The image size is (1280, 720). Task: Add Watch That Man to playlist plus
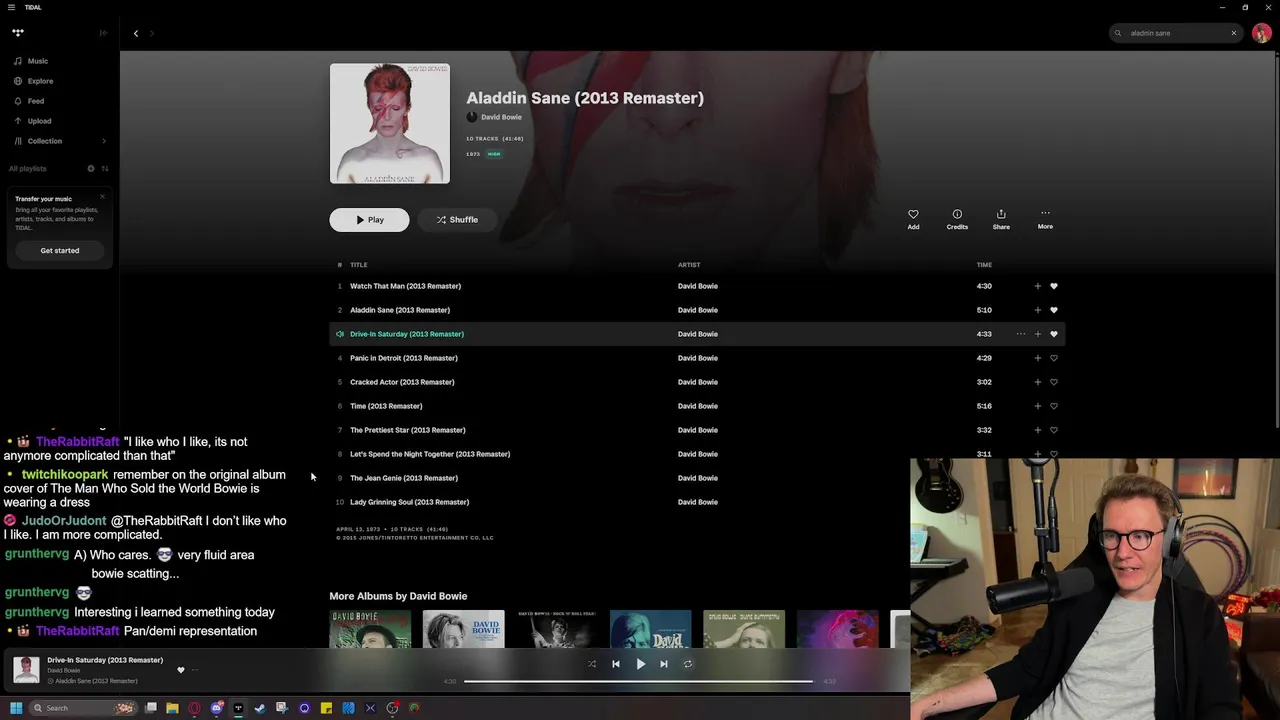(1037, 286)
